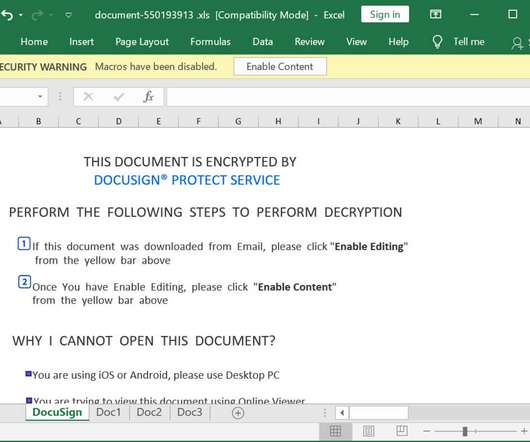This screenshot has width=530, height=442.
Task: Minimize the Excel window
Action: click(x=474, y=14)
